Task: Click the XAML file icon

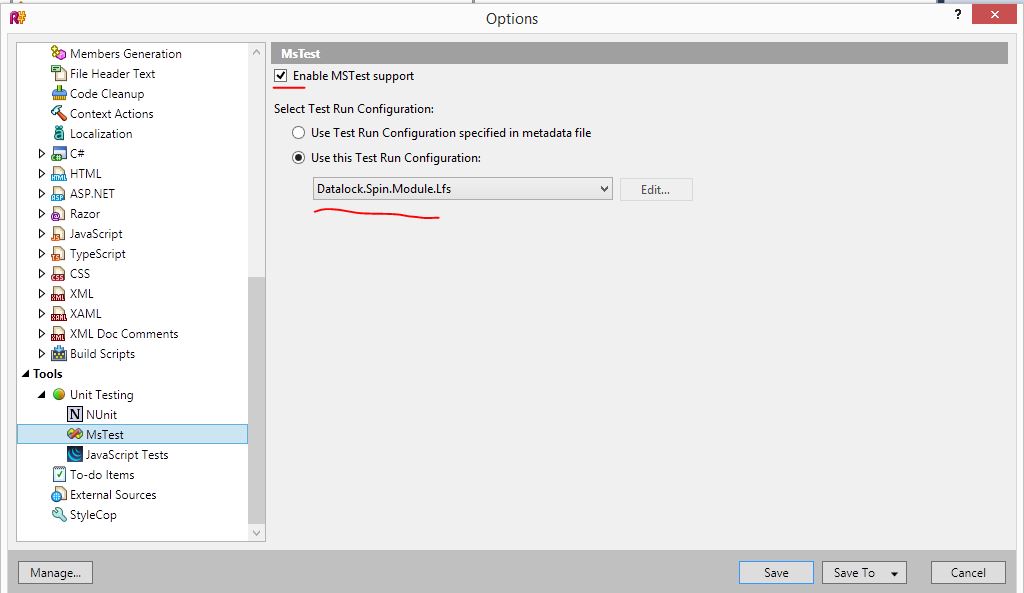Action: (x=59, y=313)
